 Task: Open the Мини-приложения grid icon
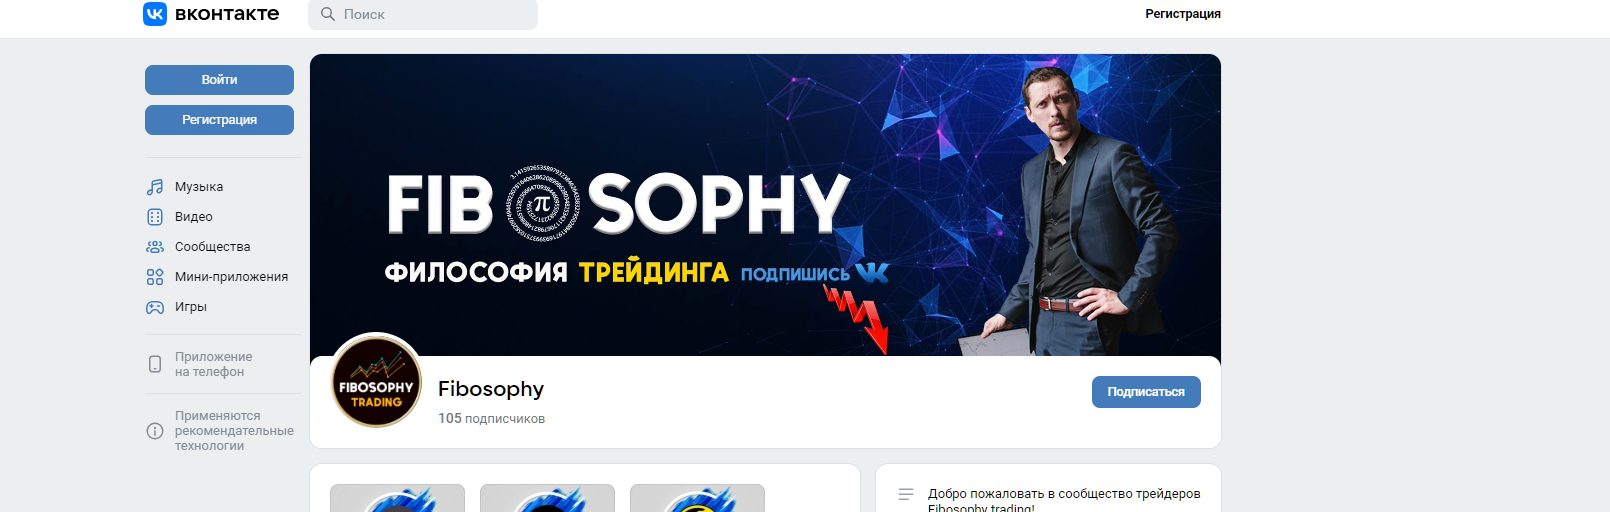point(155,277)
